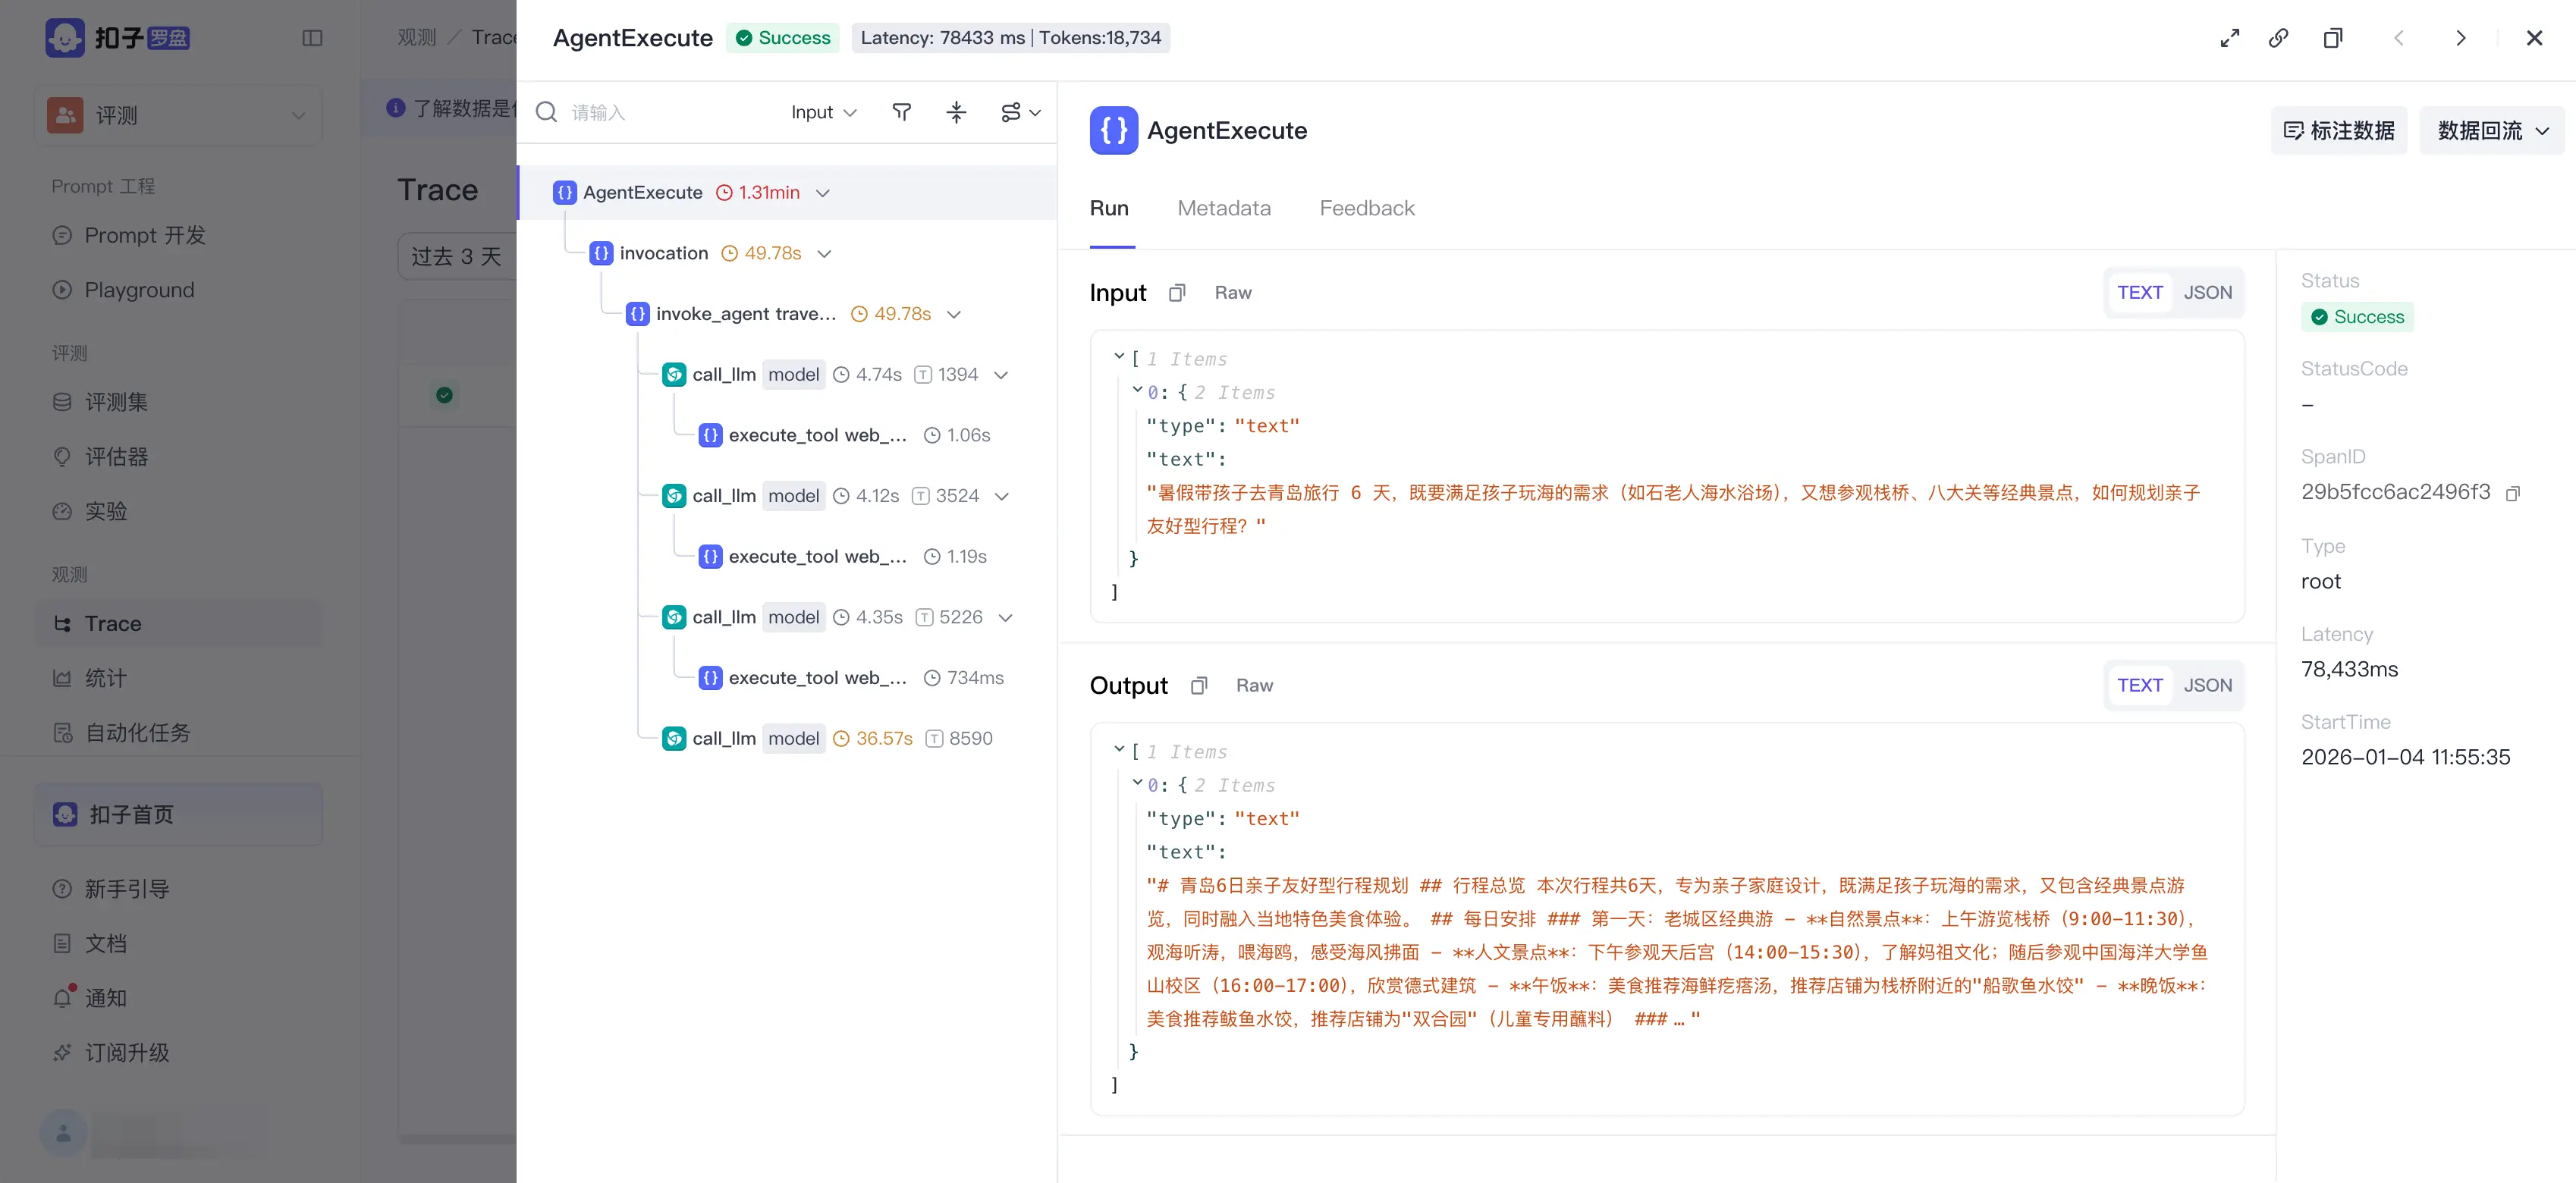Open Prompt 开发 in sidebar
This screenshot has height=1183, width=2576.
178,235
